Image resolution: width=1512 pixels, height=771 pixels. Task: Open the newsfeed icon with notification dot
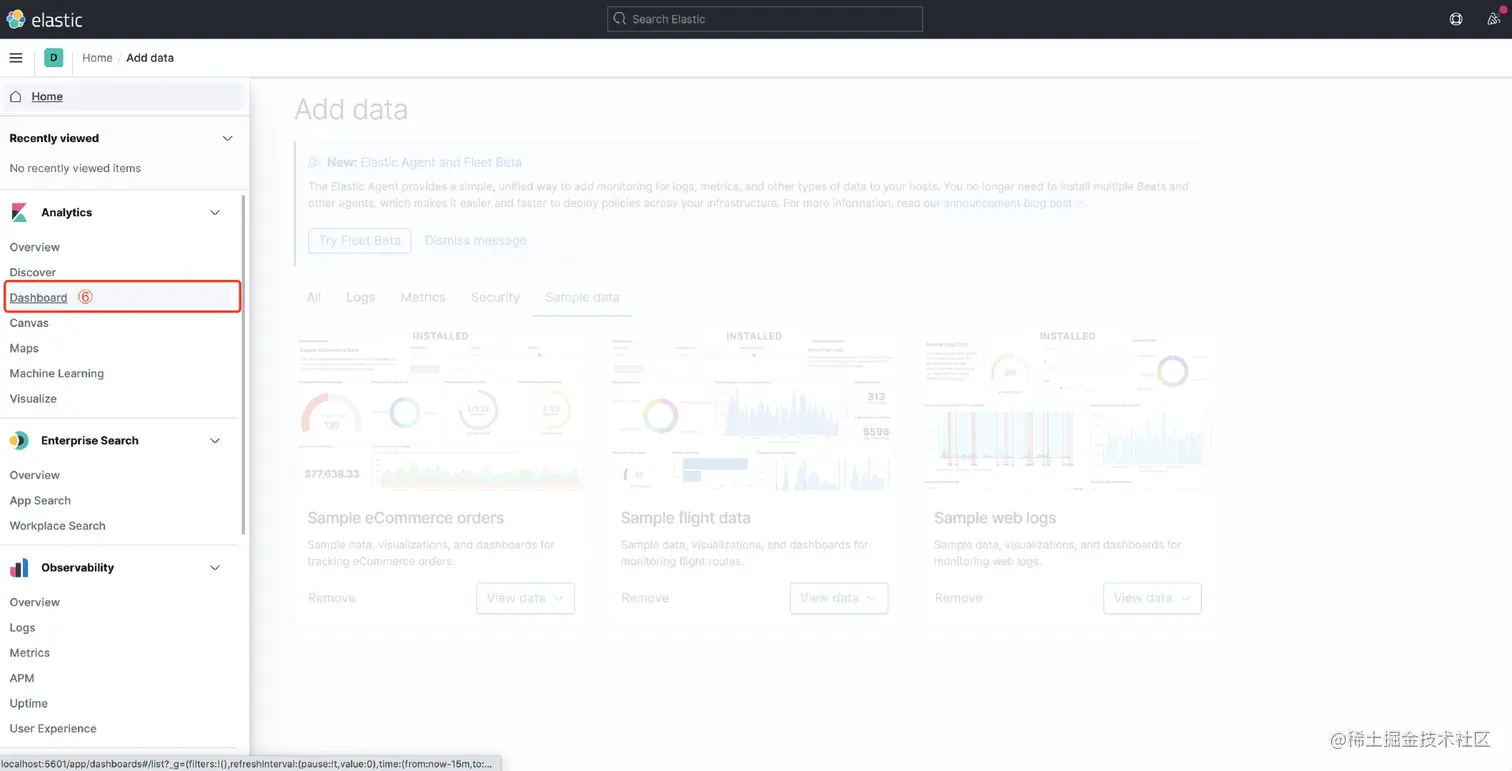(1494, 19)
